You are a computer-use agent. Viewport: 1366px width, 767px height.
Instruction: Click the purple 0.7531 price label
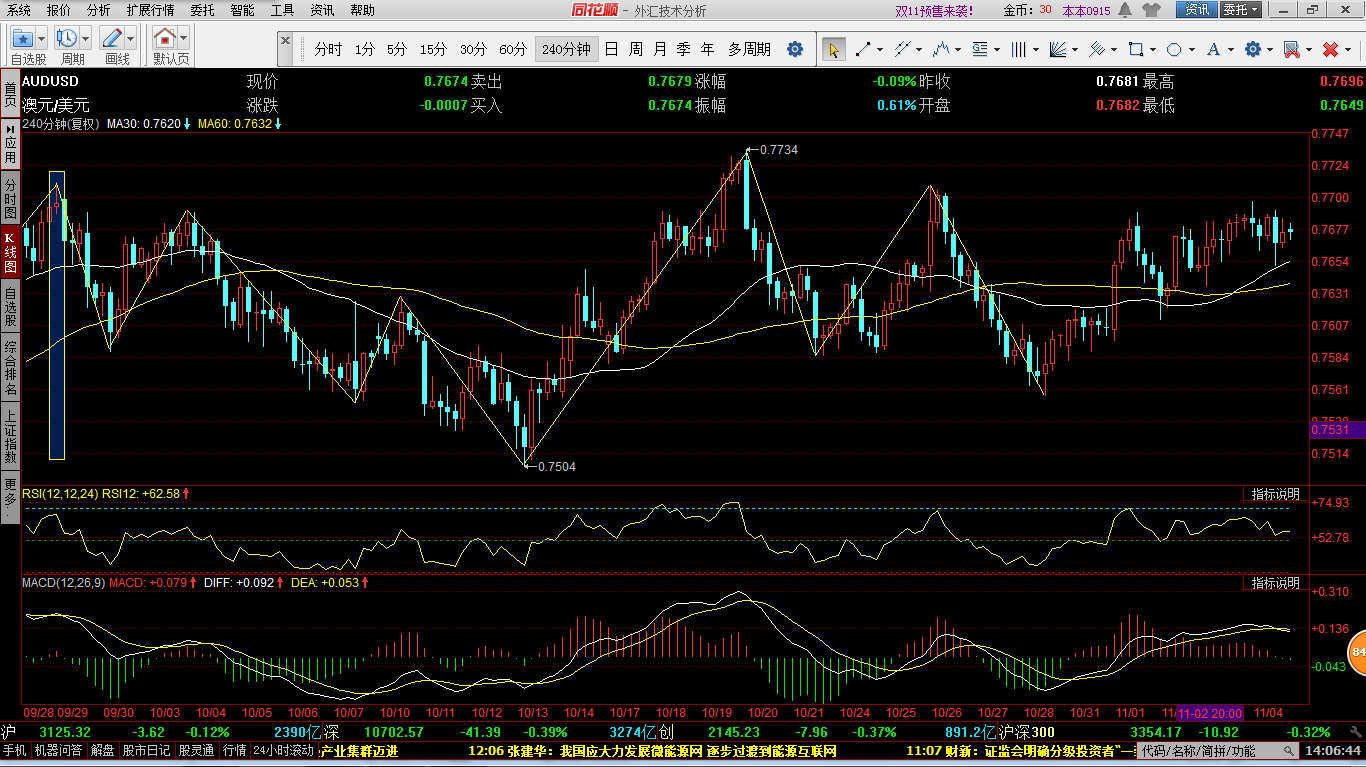pos(1337,429)
